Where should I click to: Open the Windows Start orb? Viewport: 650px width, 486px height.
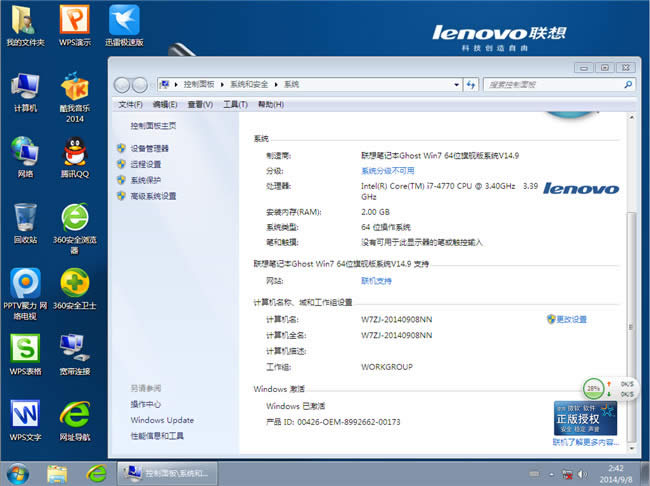pos(17,474)
